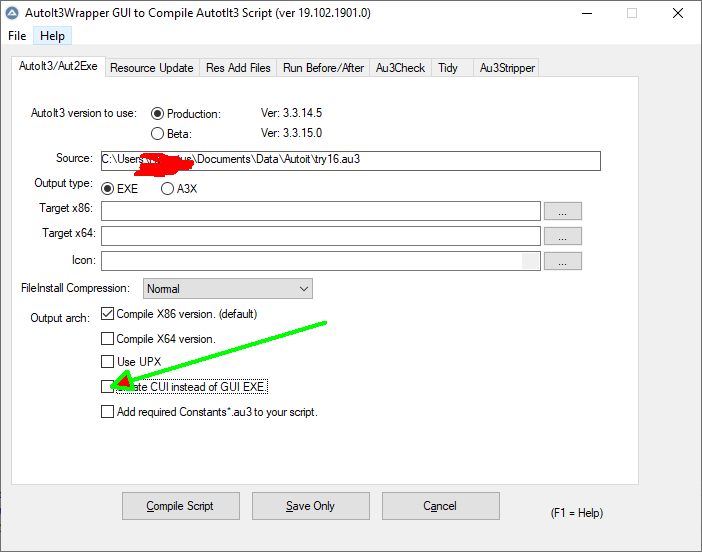Screen dimensions: 702x552
Task: Open the Help menu
Action: coord(52,36)
